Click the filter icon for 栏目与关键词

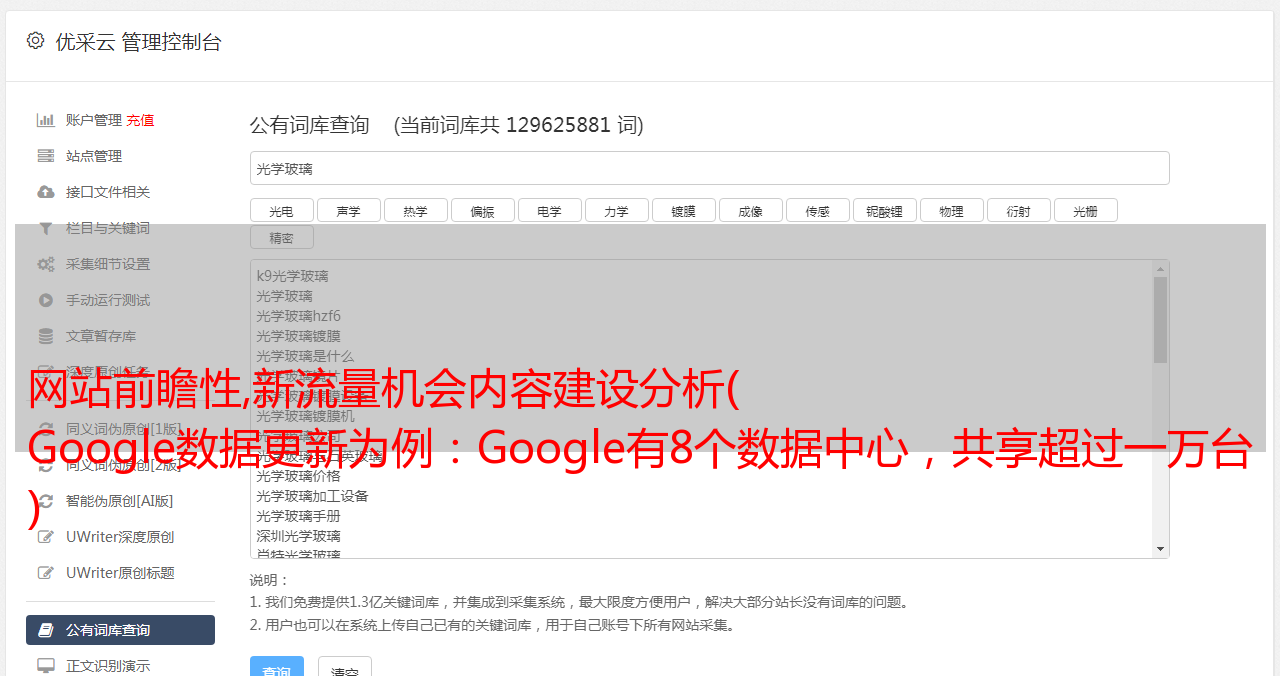46,228
